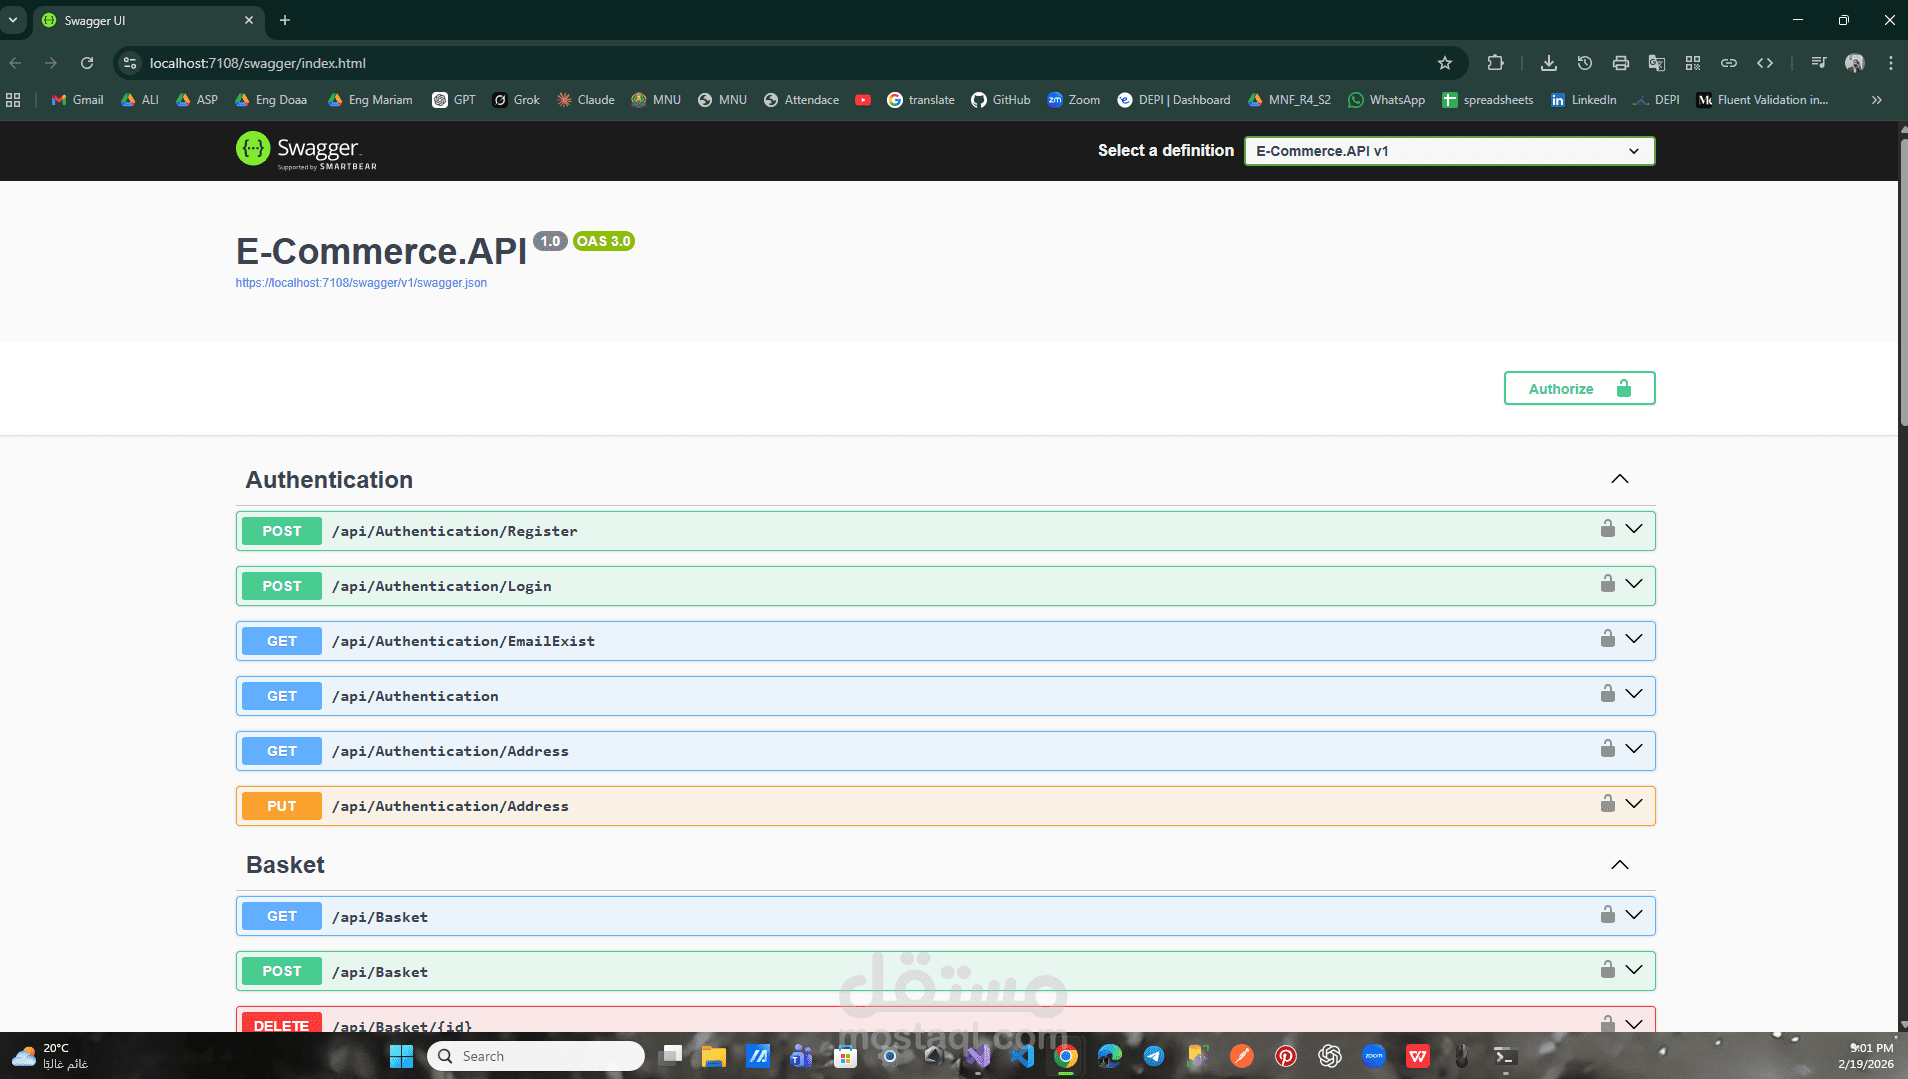The width and height of the screenshot is (1908, 1079).
Task: Launch Visual Studio Code from the taskbar
Action: [x=1022, y=1056]
